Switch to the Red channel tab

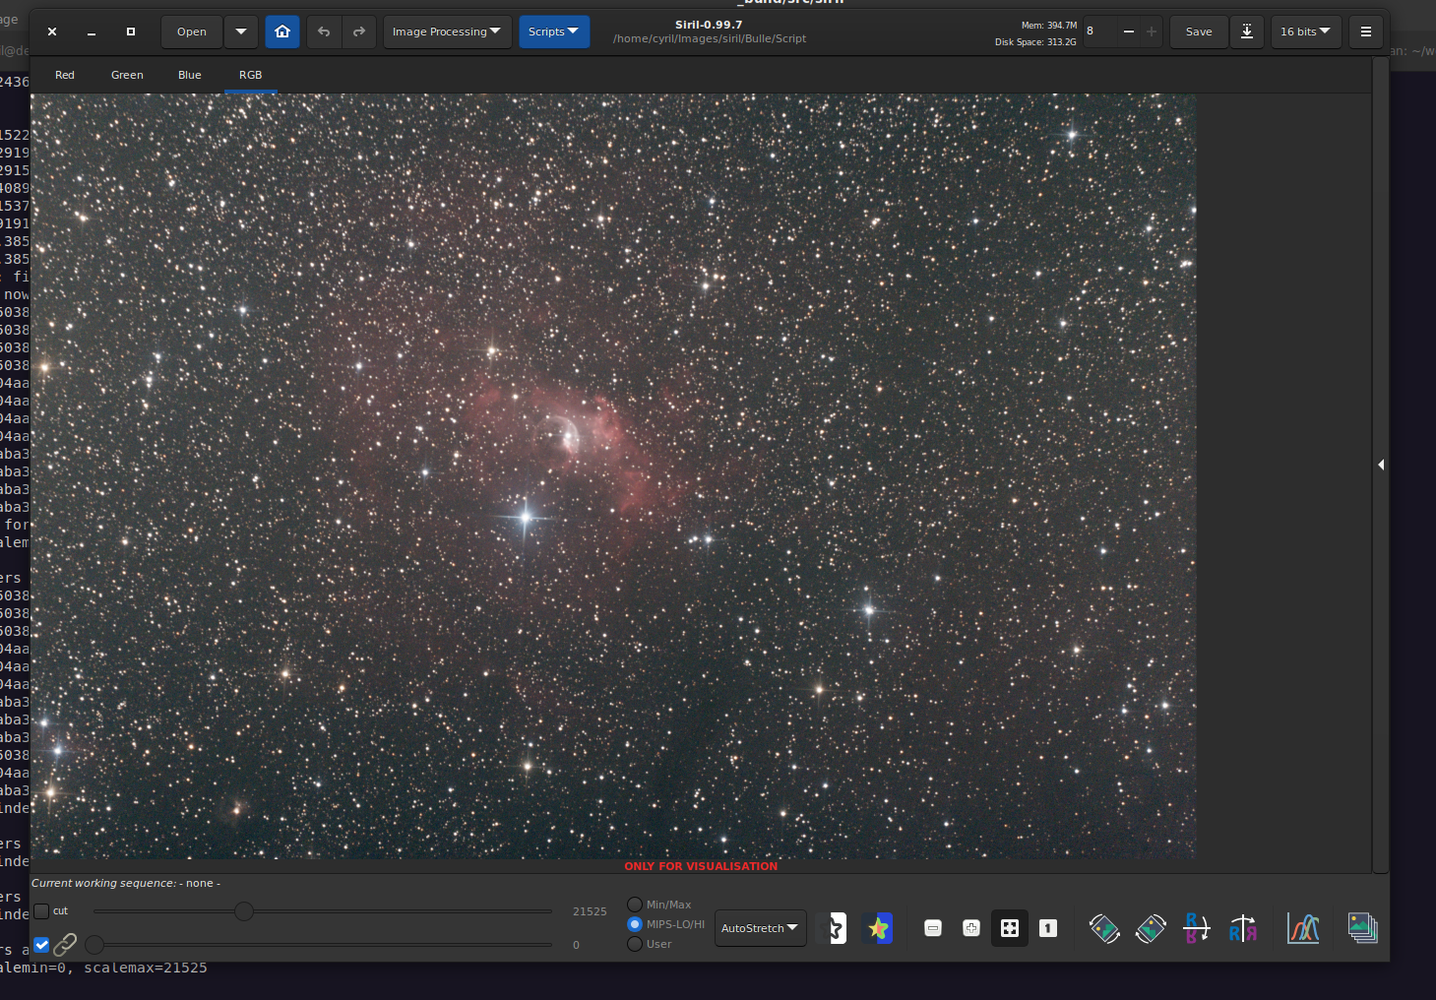[65, 75]
